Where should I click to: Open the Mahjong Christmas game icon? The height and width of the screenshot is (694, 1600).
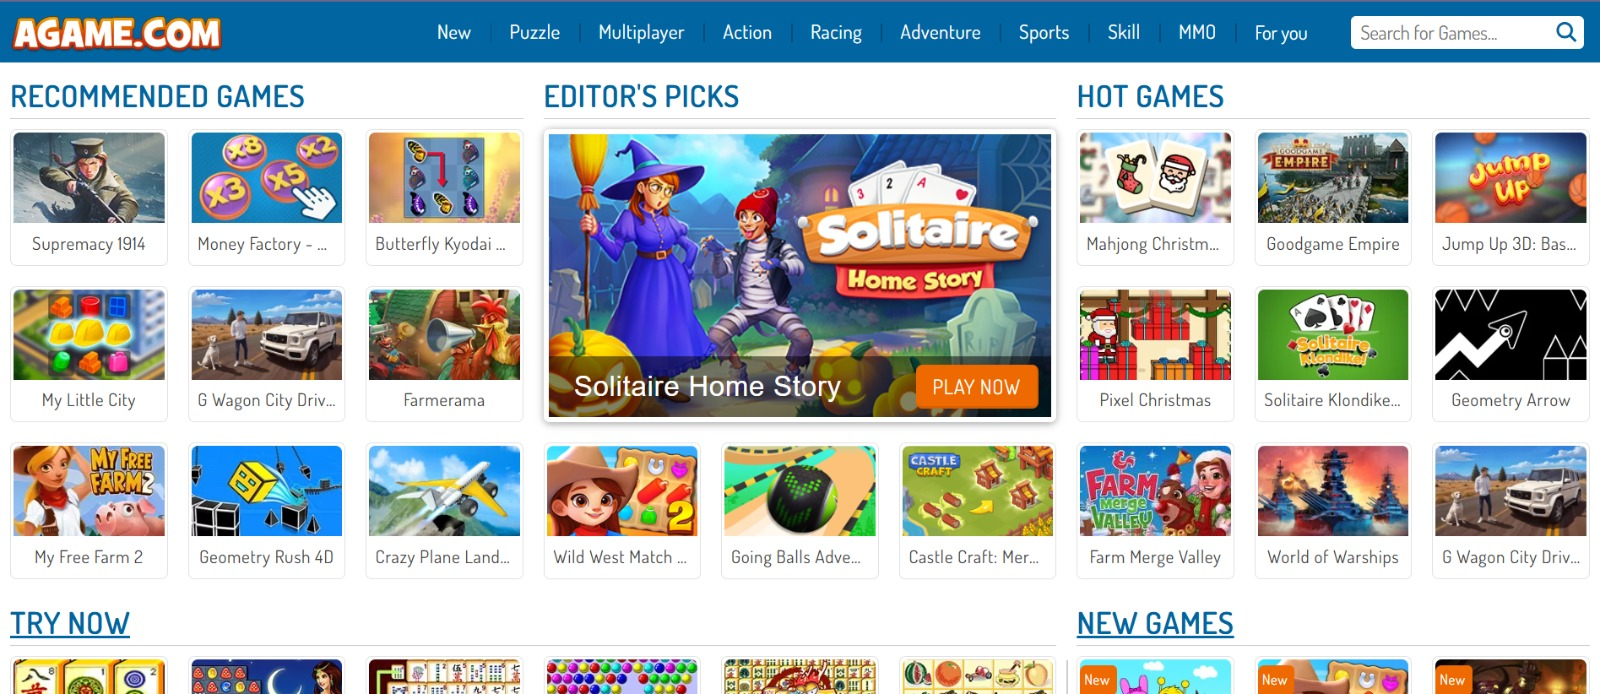(1155, 178)
